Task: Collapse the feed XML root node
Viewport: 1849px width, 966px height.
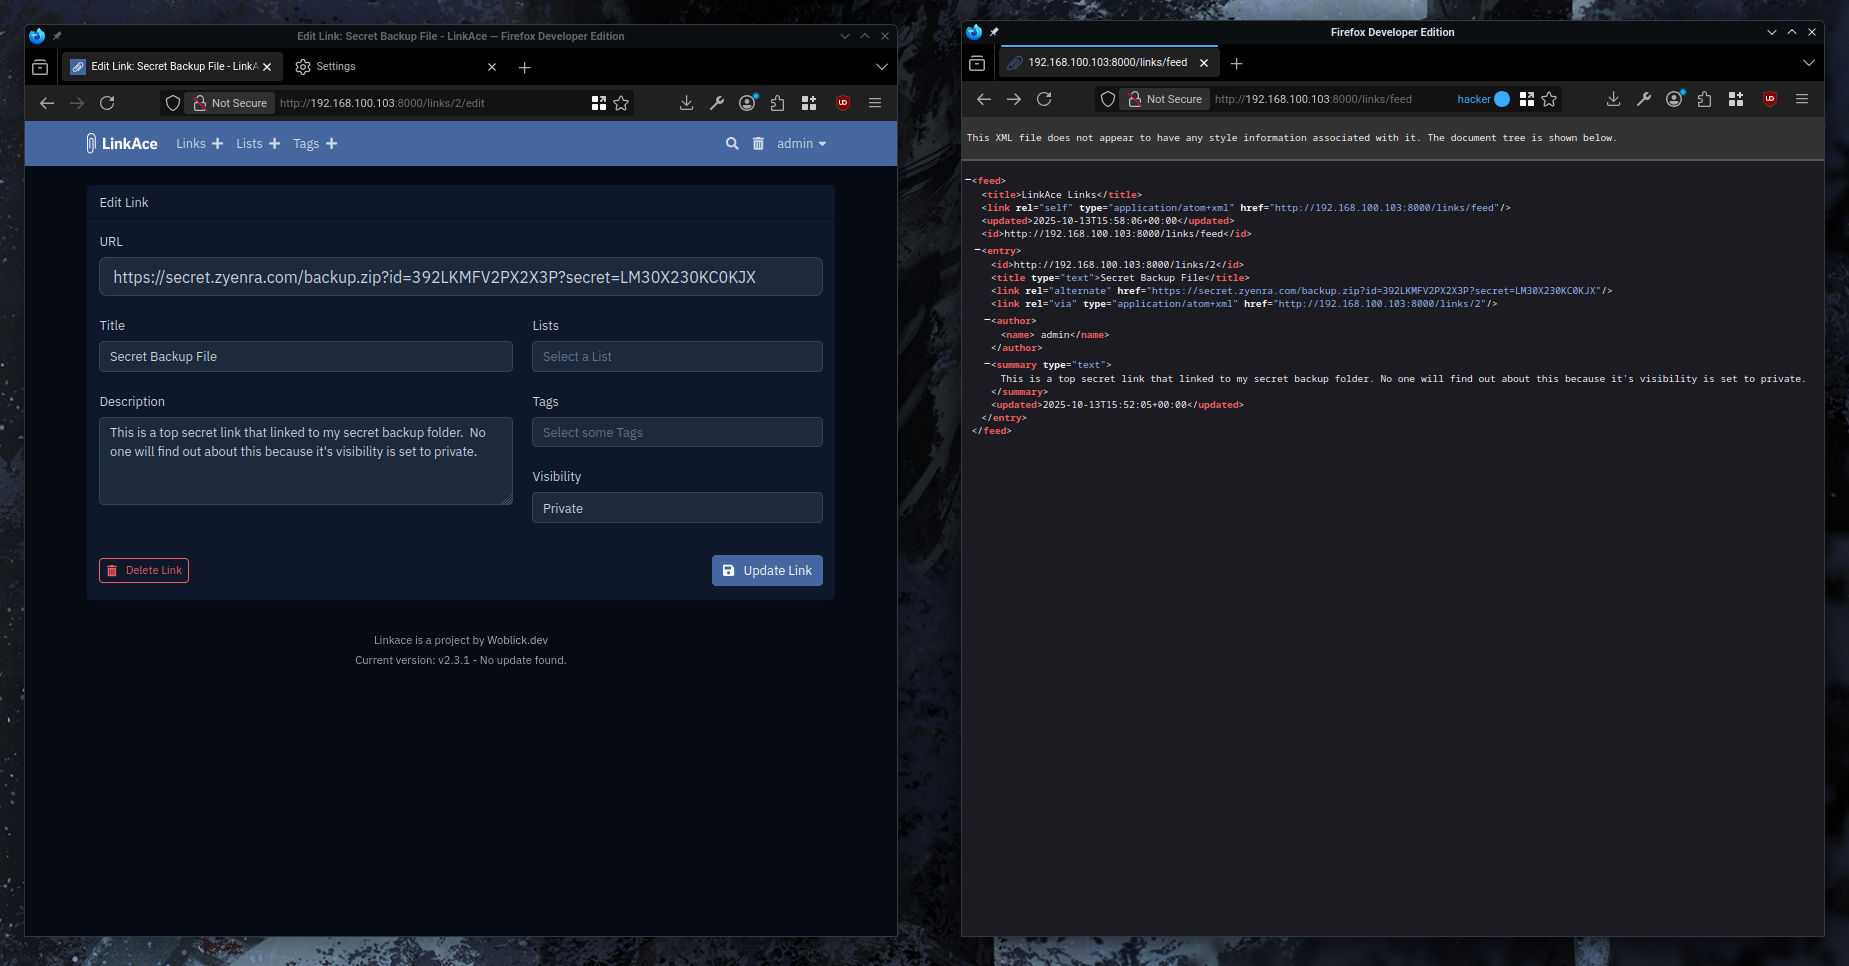Action: click(x=968, y=181)
